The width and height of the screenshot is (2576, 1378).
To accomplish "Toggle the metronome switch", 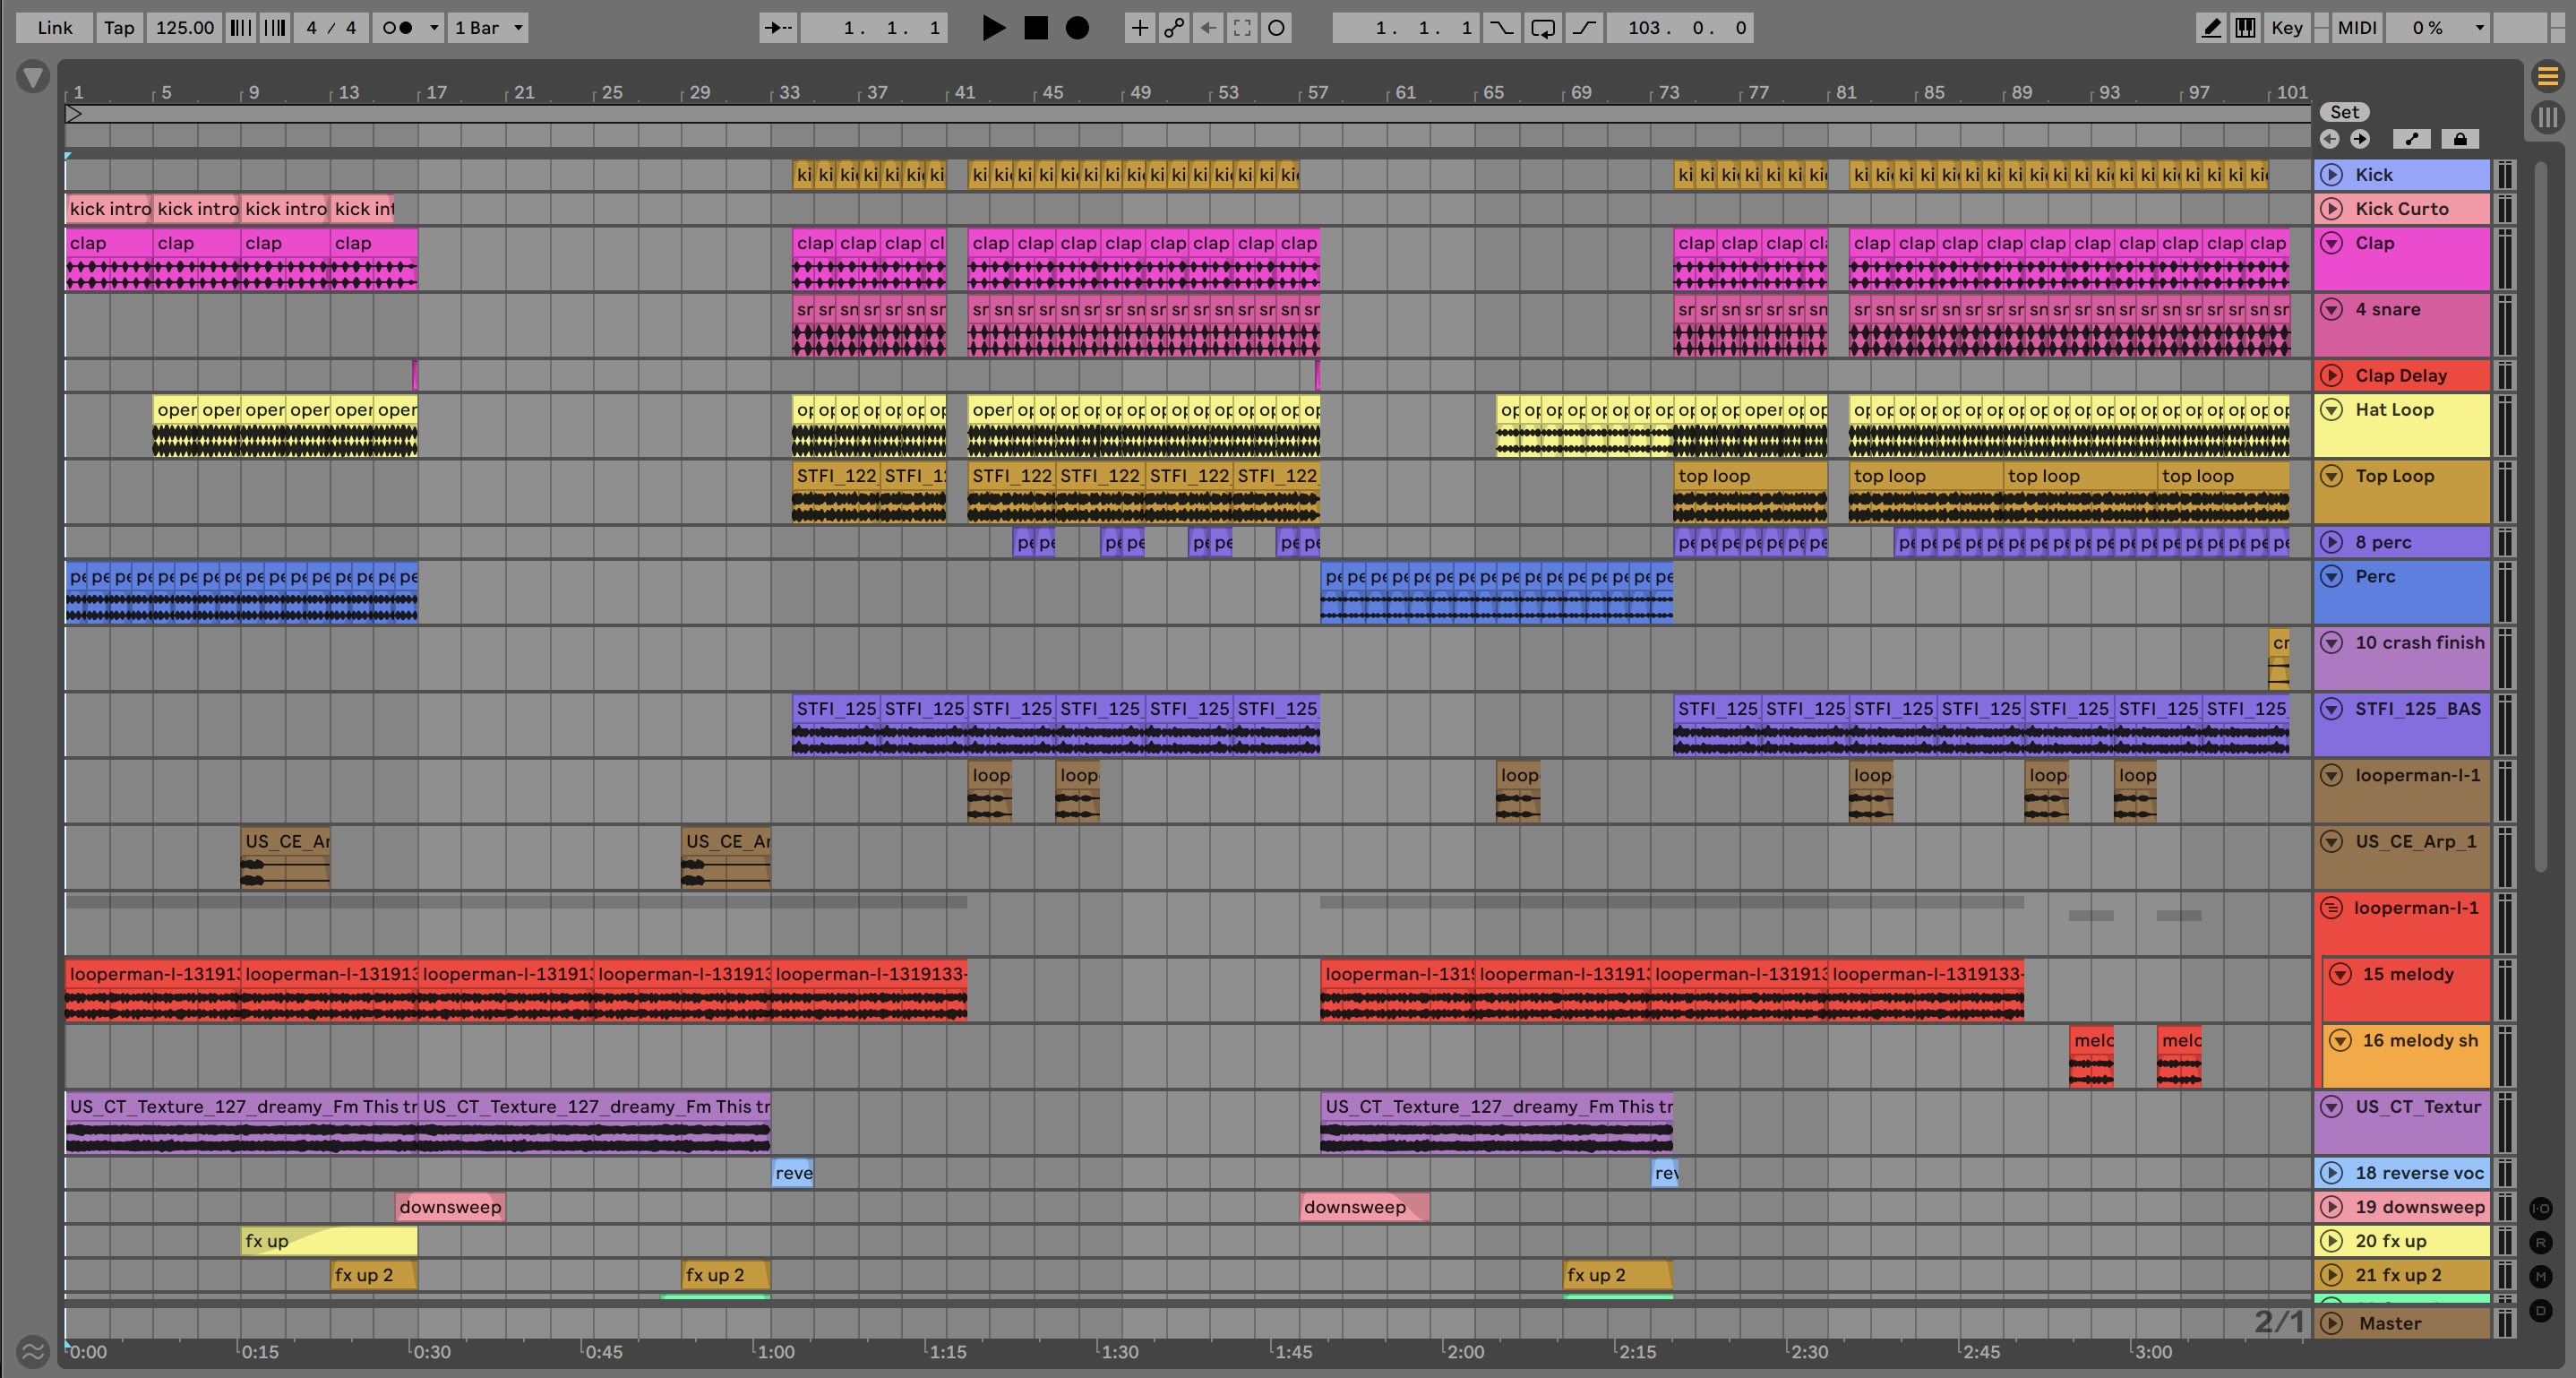I will tap(398, 28).
